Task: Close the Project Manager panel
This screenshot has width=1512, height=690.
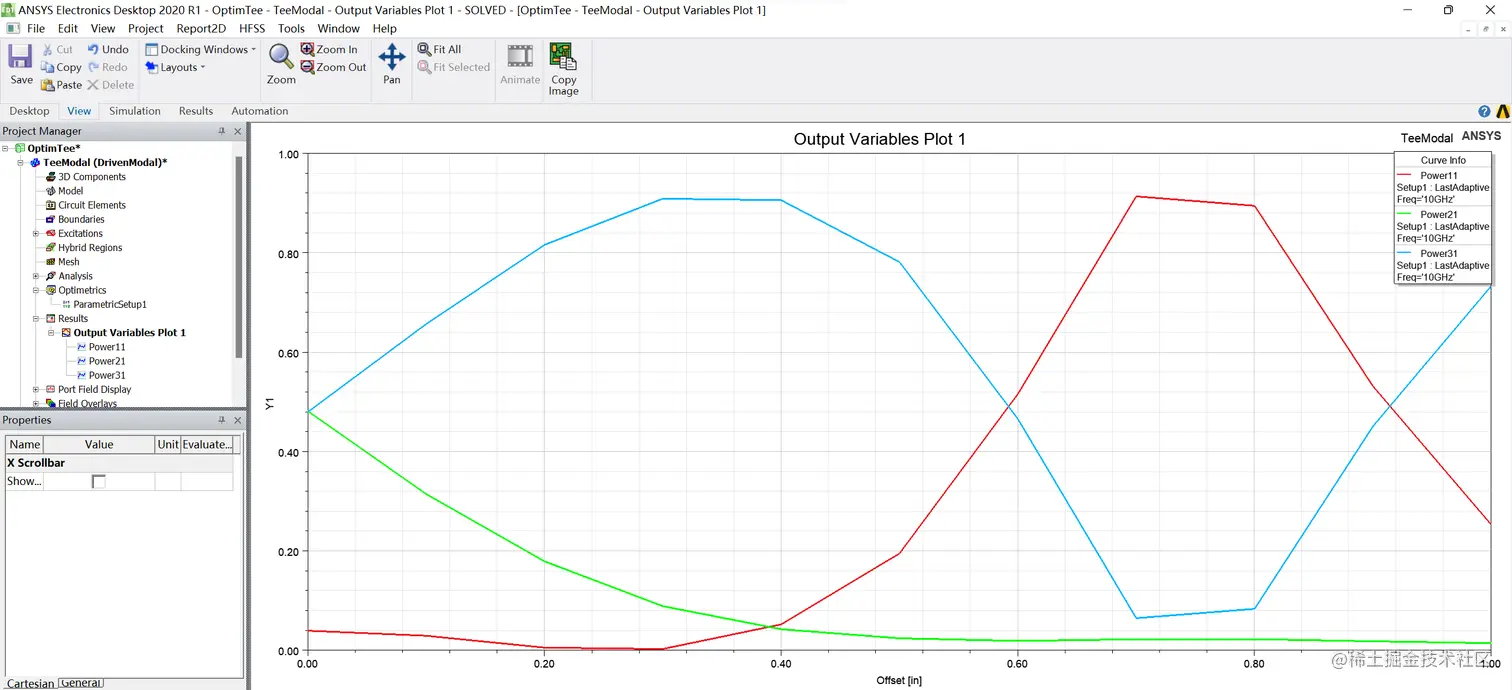Action: click(x=238, y=131)
